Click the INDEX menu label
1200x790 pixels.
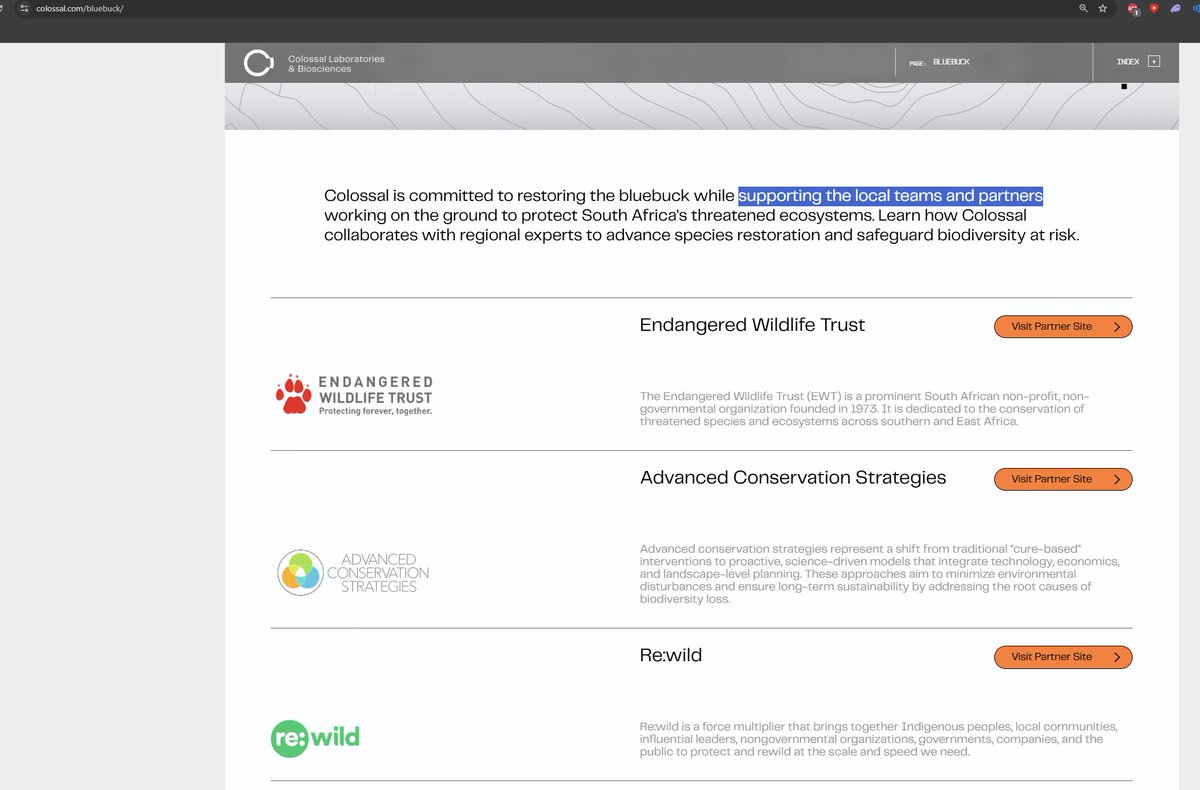coord(1128,62)
